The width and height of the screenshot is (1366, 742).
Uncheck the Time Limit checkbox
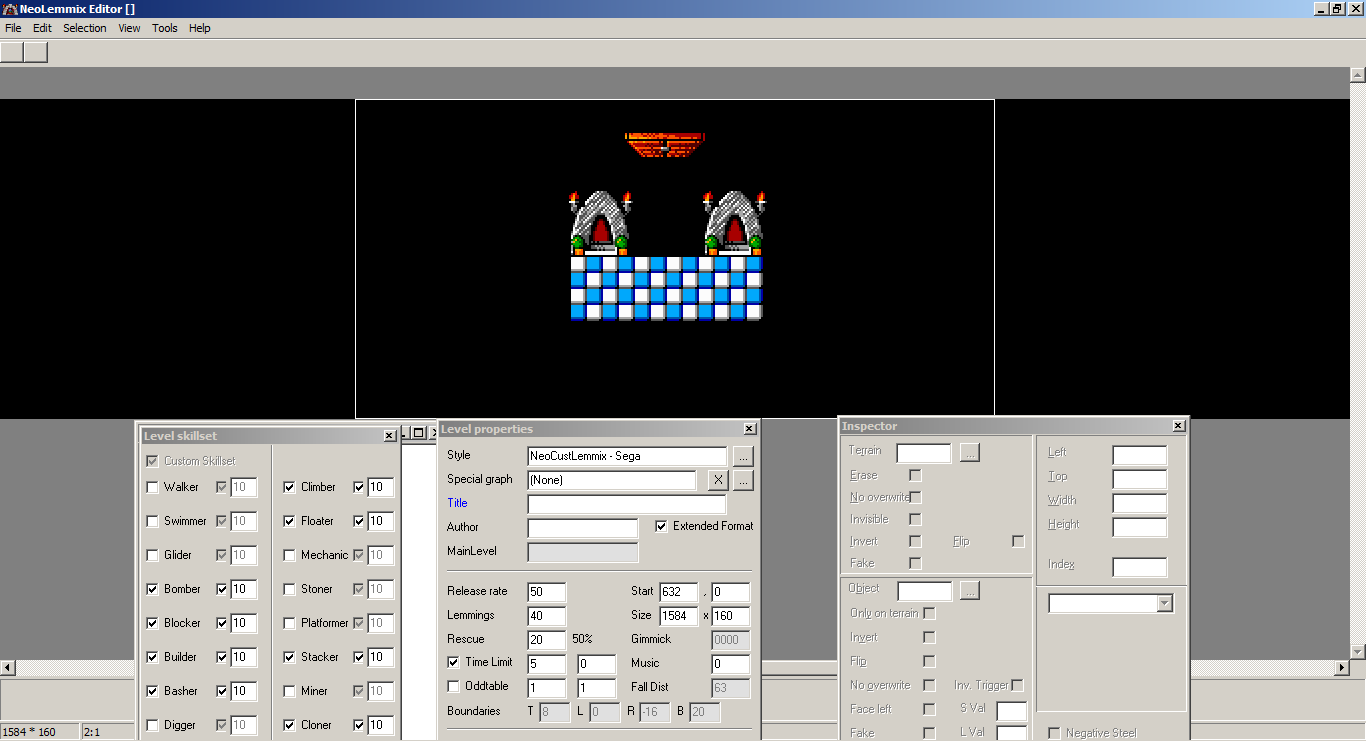tap(454, 663)
